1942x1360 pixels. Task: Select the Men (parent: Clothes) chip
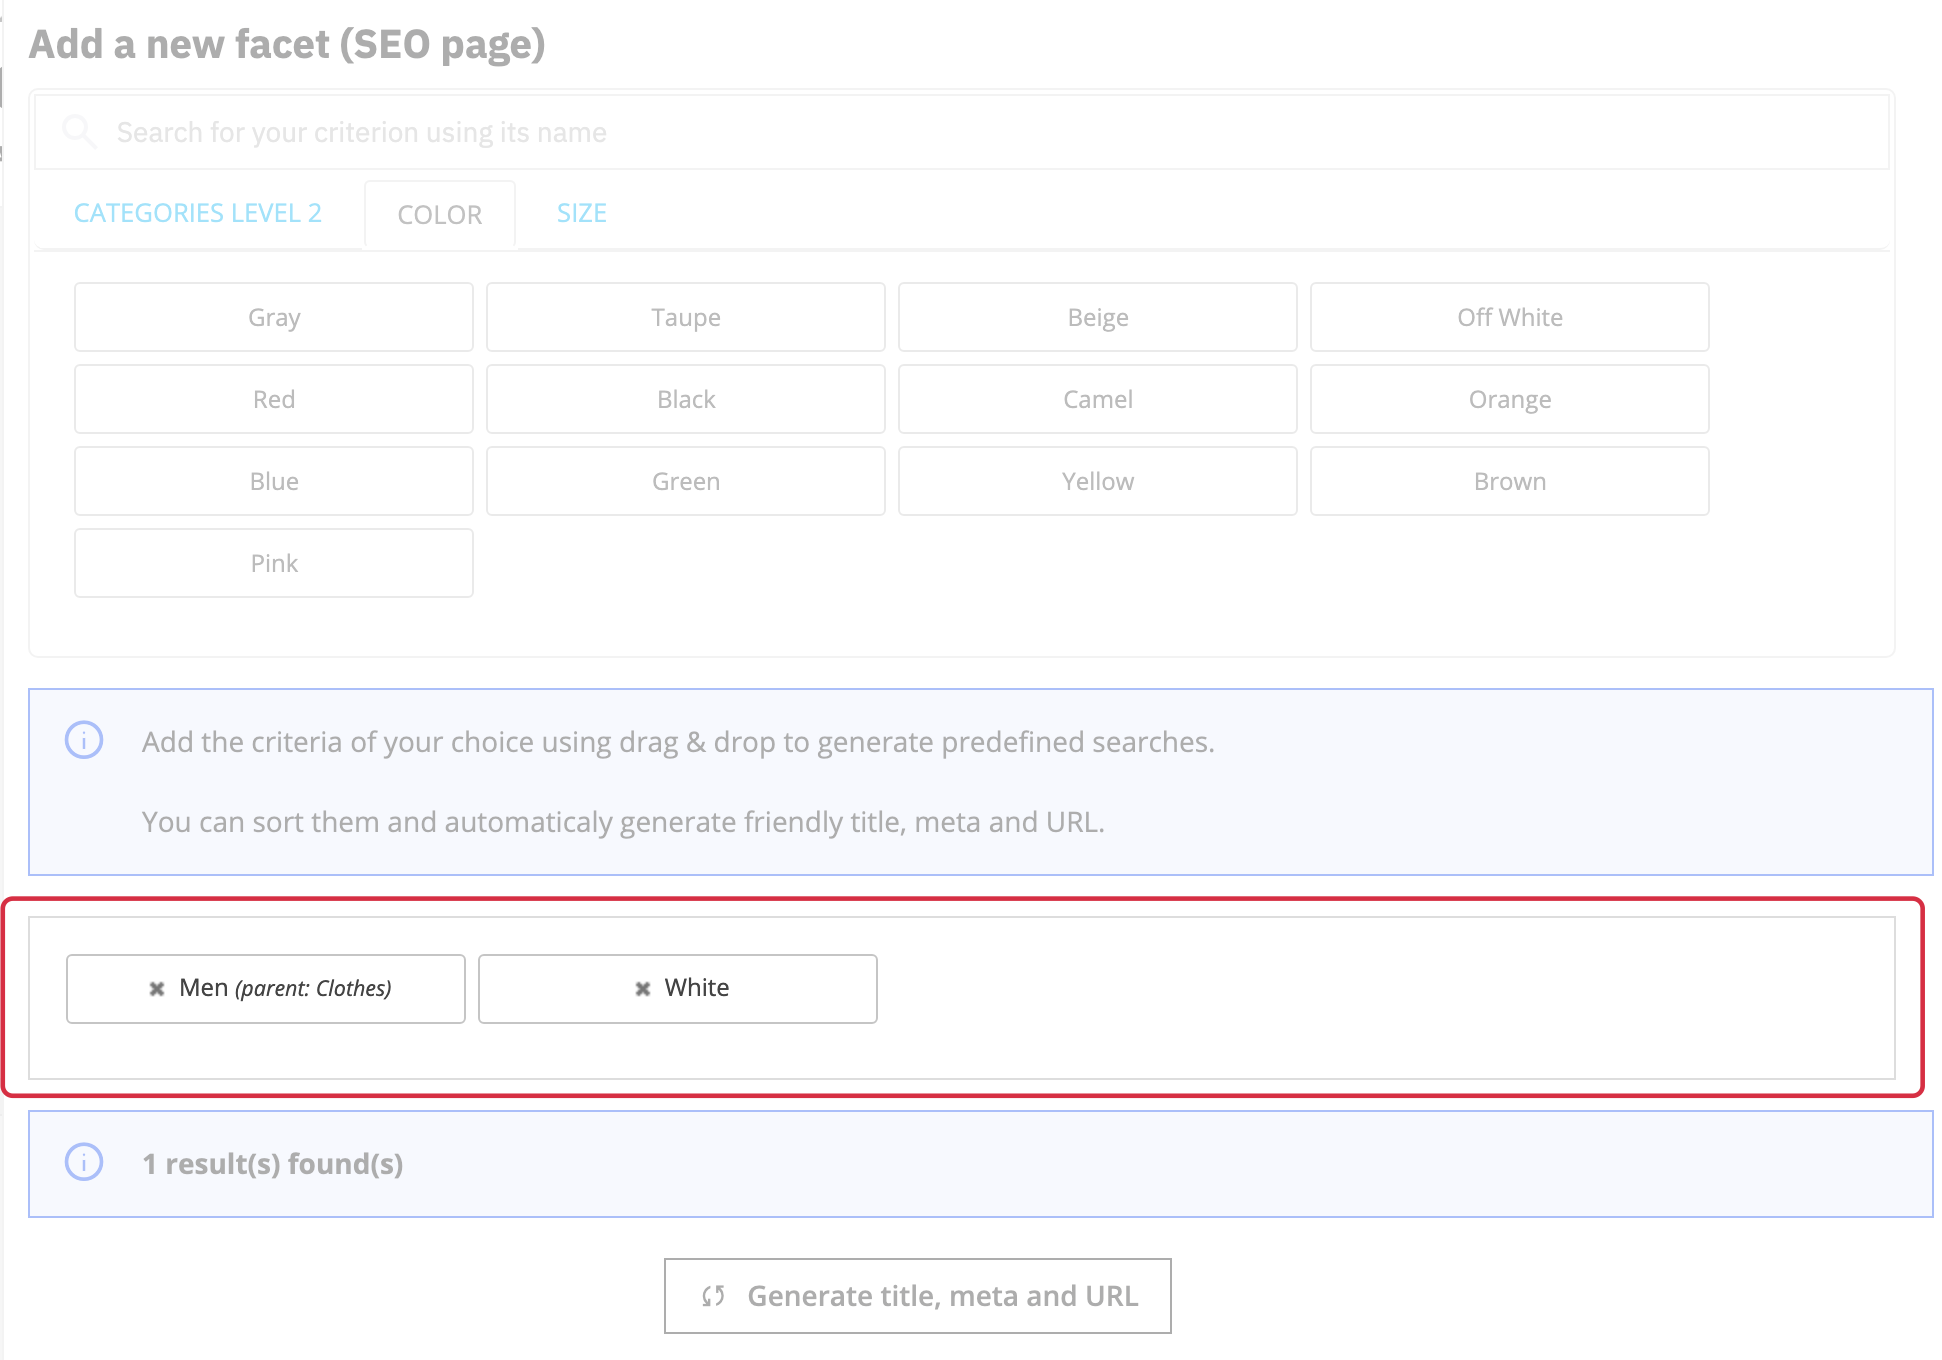click(x=266, y=989)
